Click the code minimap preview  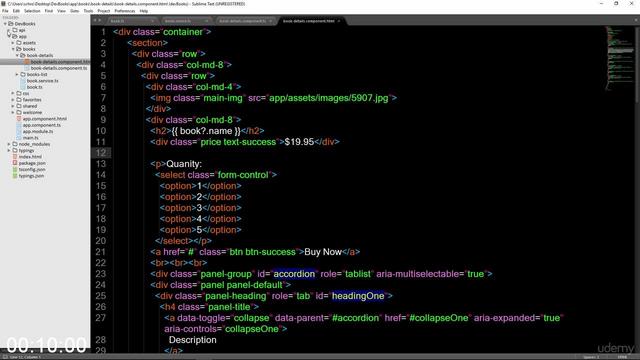pos(620,57)
